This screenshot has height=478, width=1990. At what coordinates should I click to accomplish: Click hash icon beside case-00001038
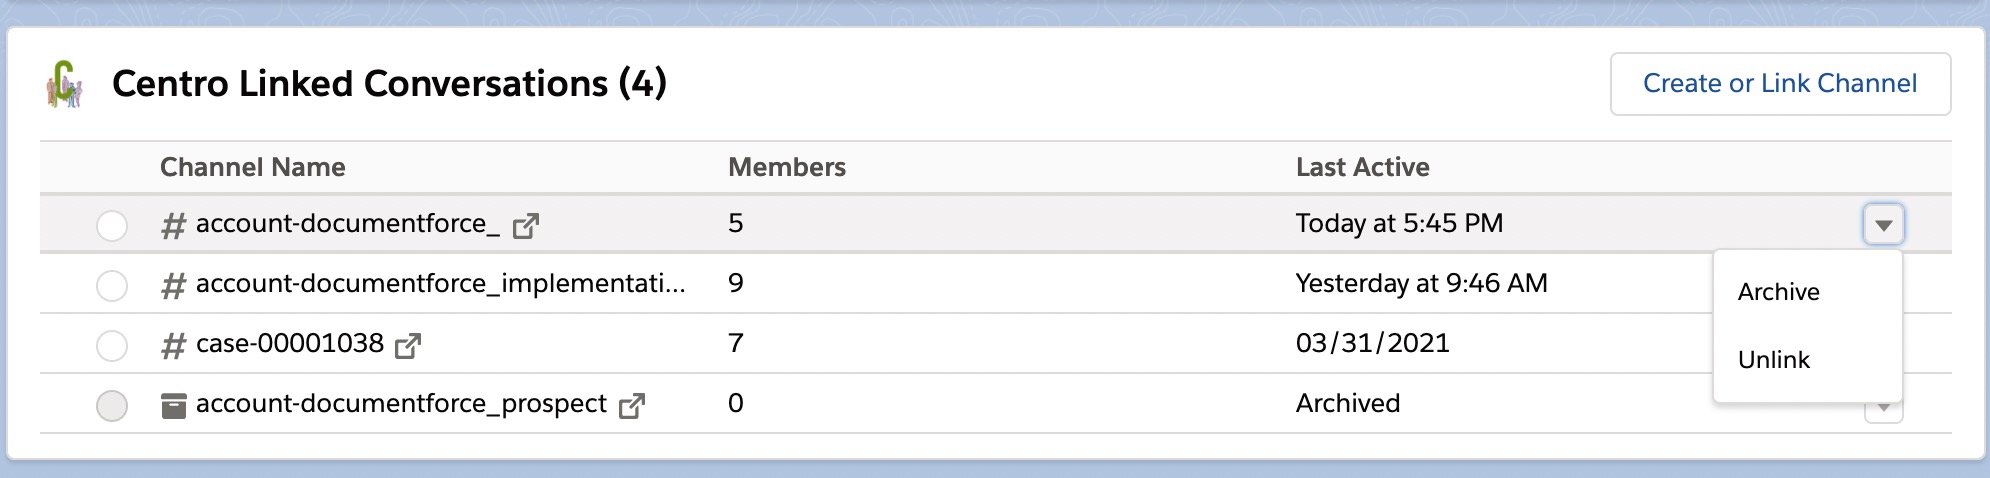[x=174, y=346]
